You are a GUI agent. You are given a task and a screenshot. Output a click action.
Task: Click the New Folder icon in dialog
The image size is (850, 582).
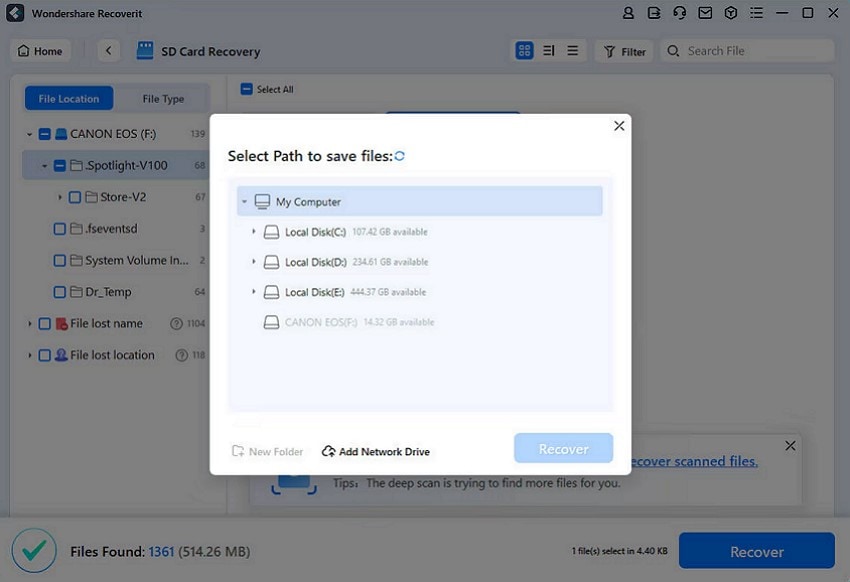tap(238, 451)
